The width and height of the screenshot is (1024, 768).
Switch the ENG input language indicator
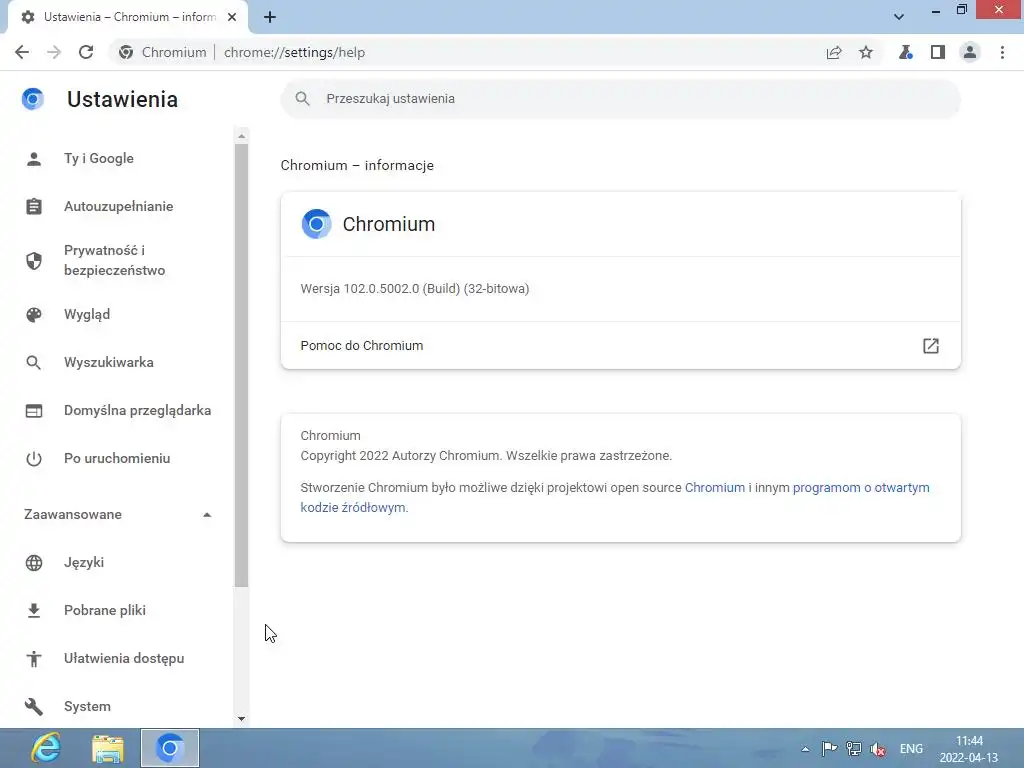coord(911,749)
